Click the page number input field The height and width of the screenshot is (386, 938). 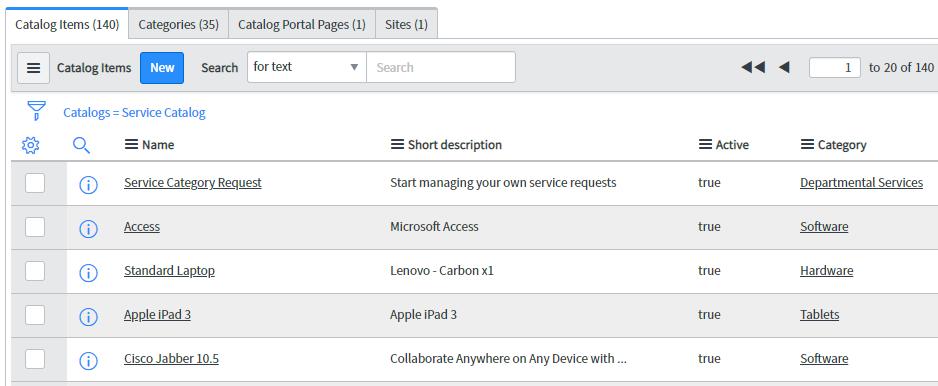835,68
